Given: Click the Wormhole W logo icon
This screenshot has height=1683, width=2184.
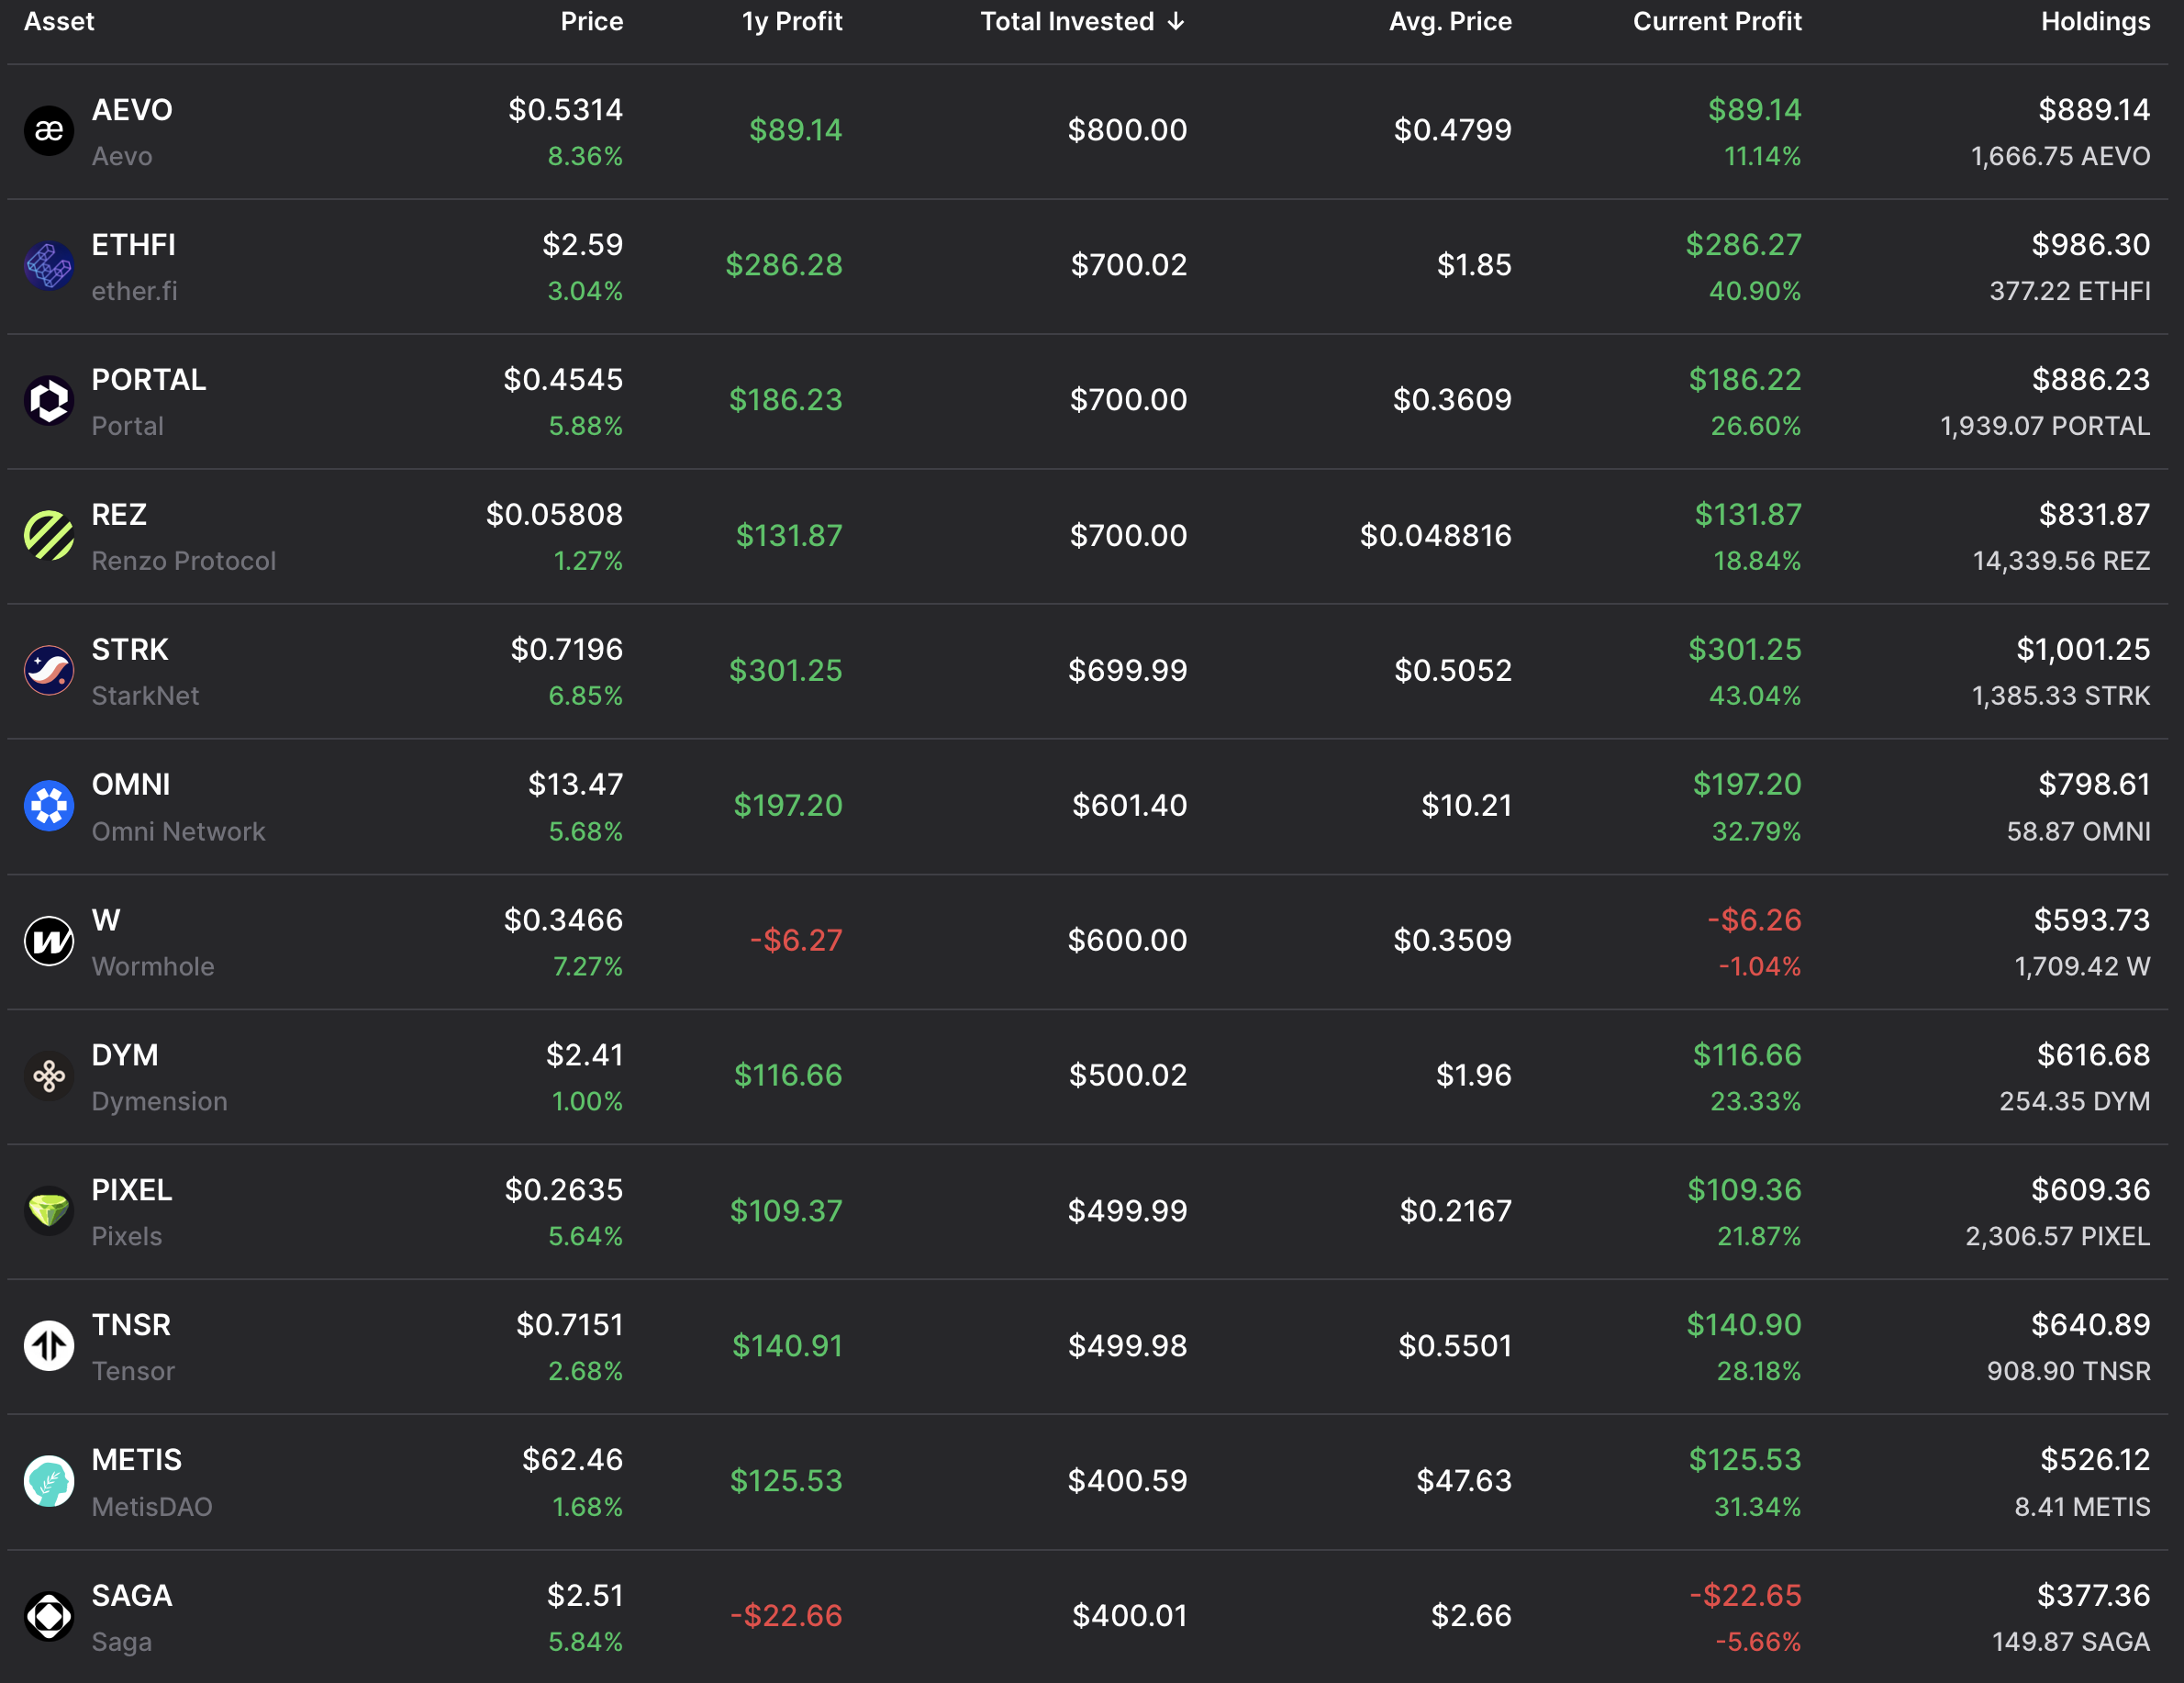Looking at the screenshot, I should point(49,941).
